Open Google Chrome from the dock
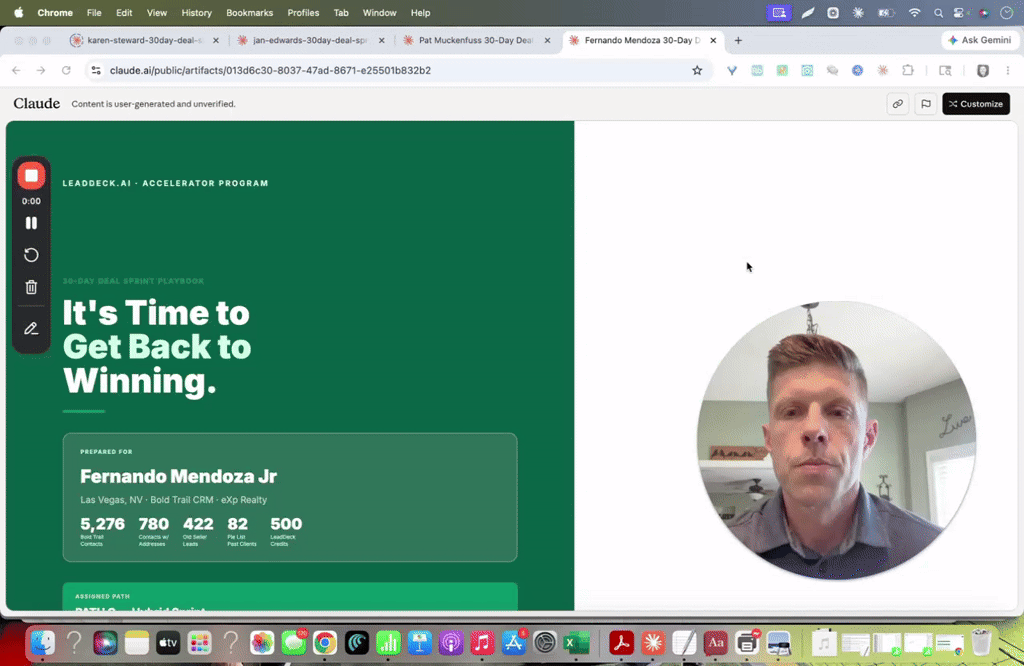 [x=325, y=643]
